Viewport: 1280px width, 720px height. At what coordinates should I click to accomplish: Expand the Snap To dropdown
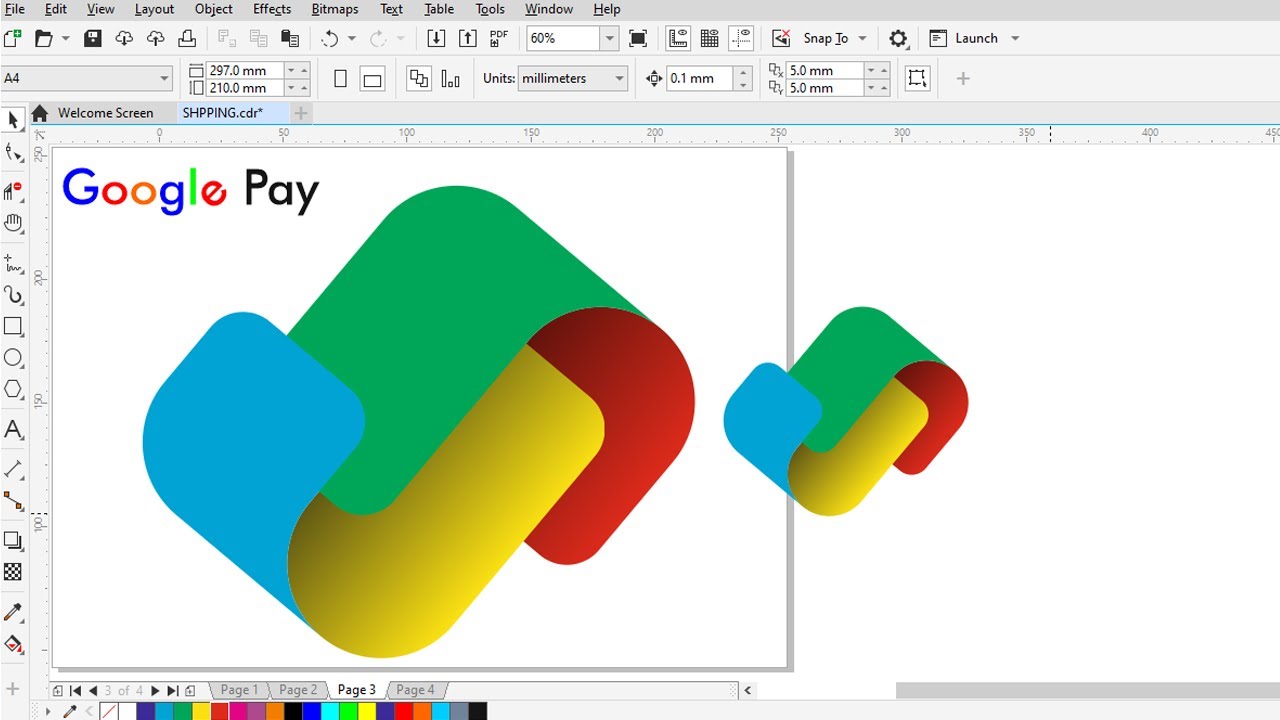(x=862, y=38)
